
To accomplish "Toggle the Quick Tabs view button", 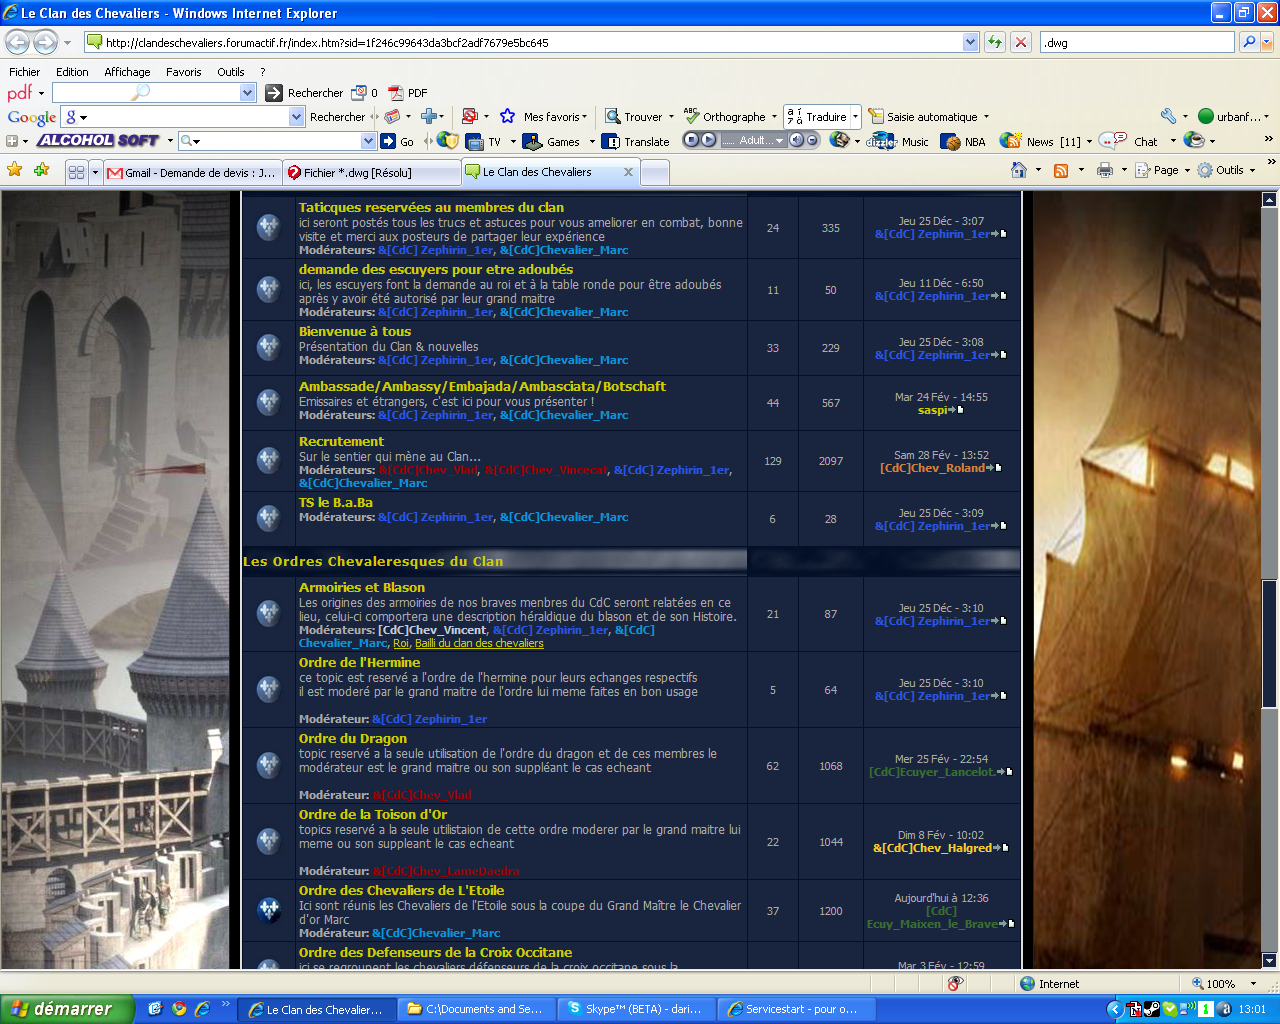I will 76,172.
